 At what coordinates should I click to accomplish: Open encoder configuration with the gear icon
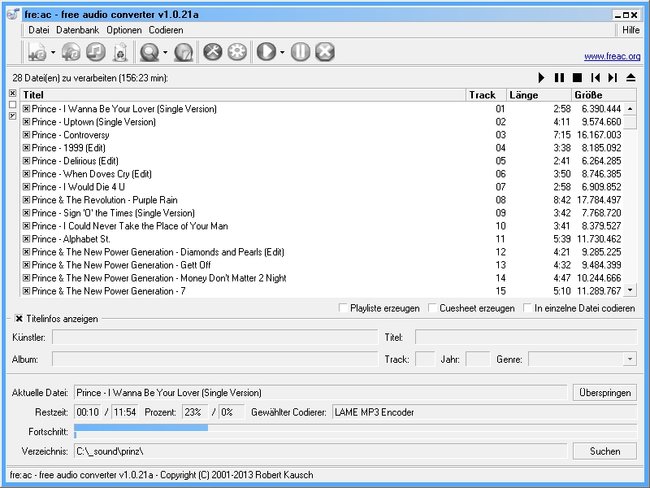(237, 52)
